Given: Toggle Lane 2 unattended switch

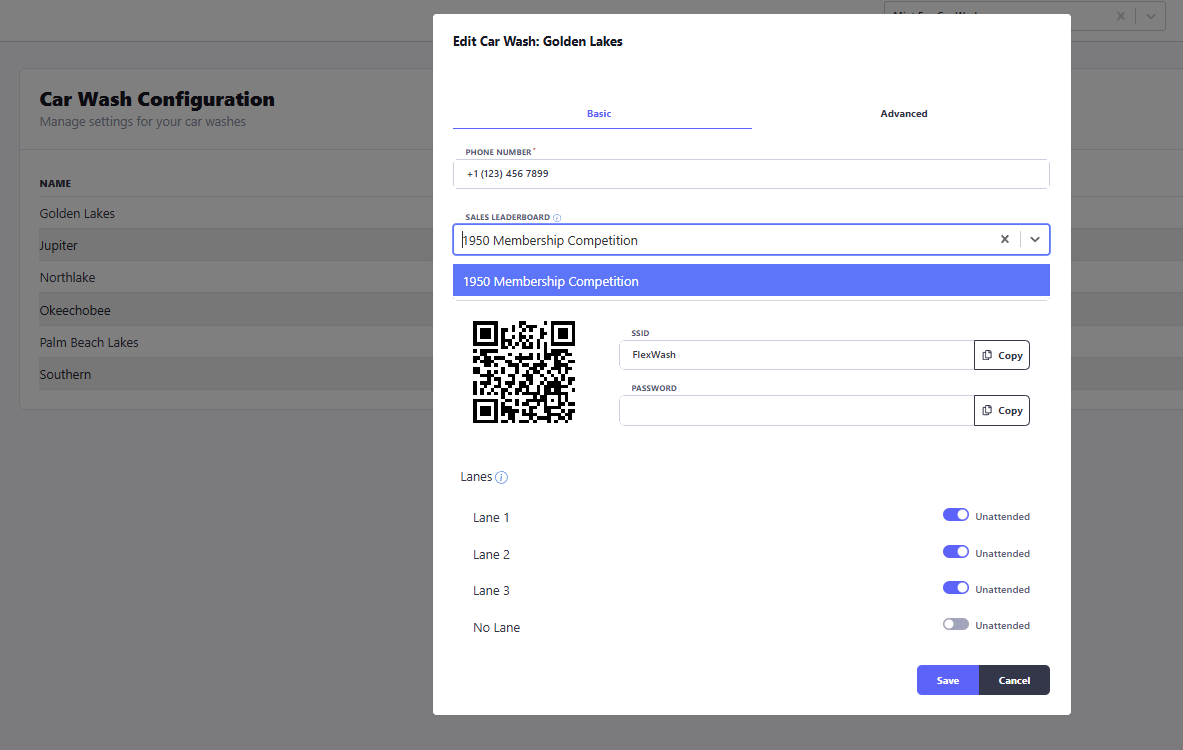Looking at the screenshot, I should coord(955,552).
